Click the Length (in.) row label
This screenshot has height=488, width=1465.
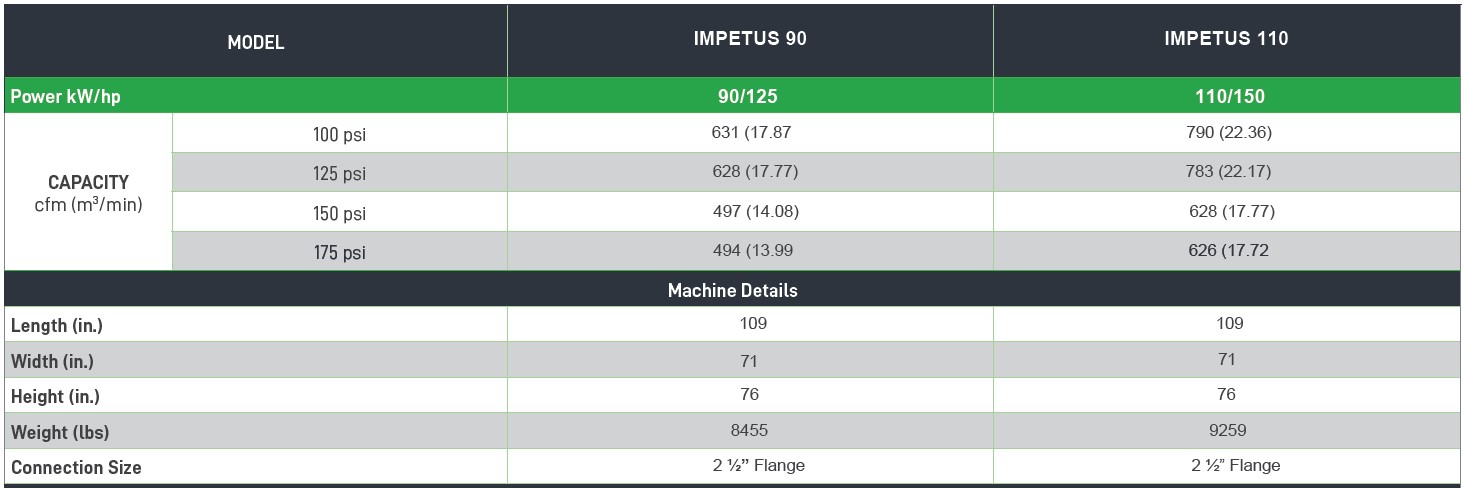click(x=57, y=325)
